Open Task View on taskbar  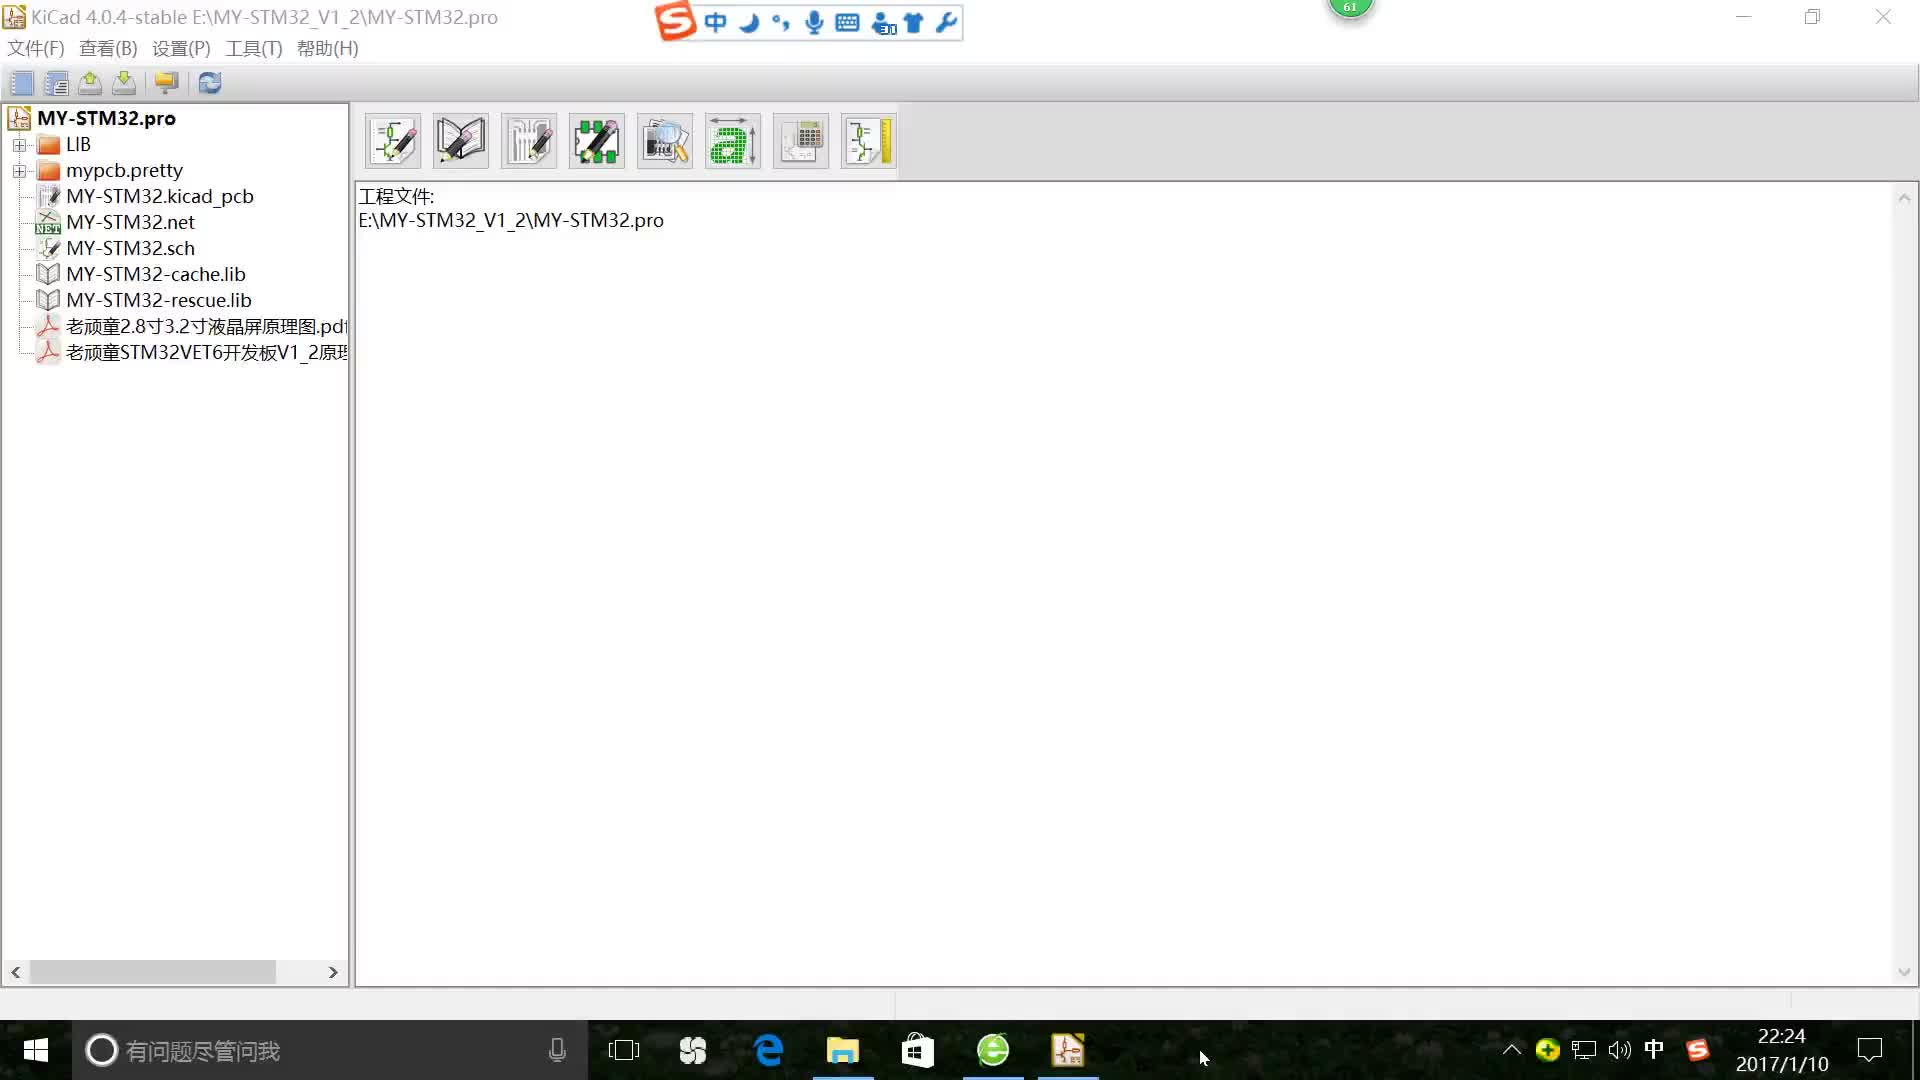624,1050
